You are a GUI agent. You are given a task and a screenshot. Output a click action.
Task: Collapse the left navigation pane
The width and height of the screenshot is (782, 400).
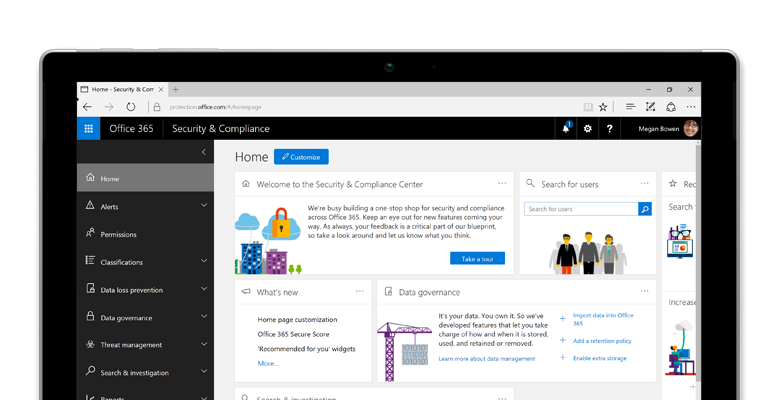tap(203, 152)
